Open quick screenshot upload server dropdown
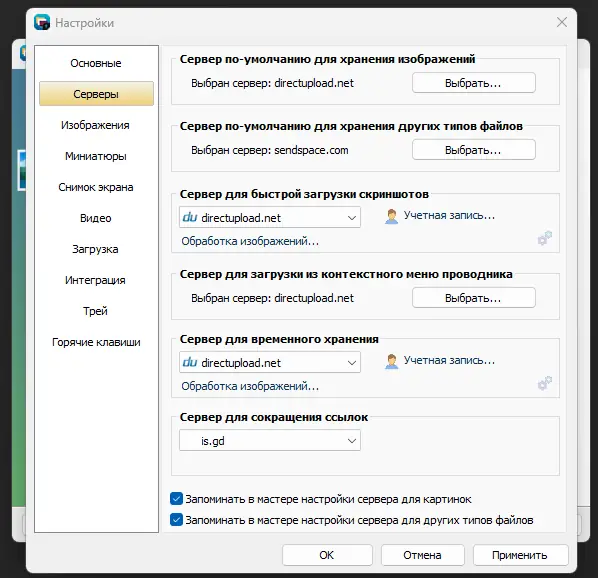Screen dimensions: 598x578 pos(270,217)
